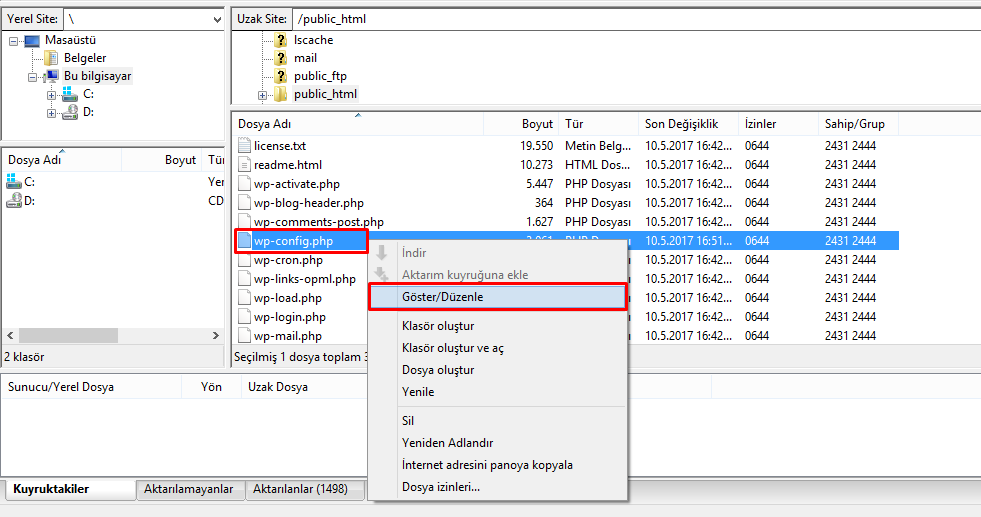Select Dosya izinleri... in context menu

coord(440,487)
